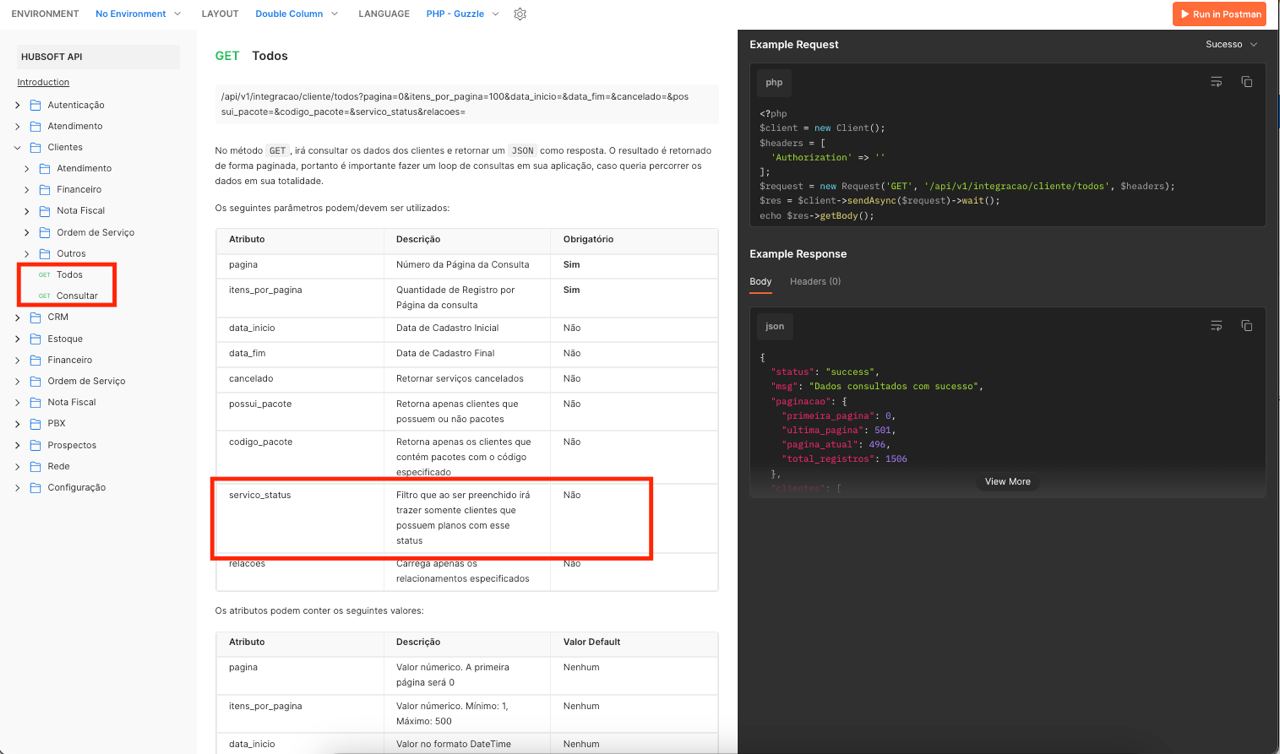This screenshot has height=754, width=1280.
Task: Expand the Configuração folder chevron
Action: [18, 488]
